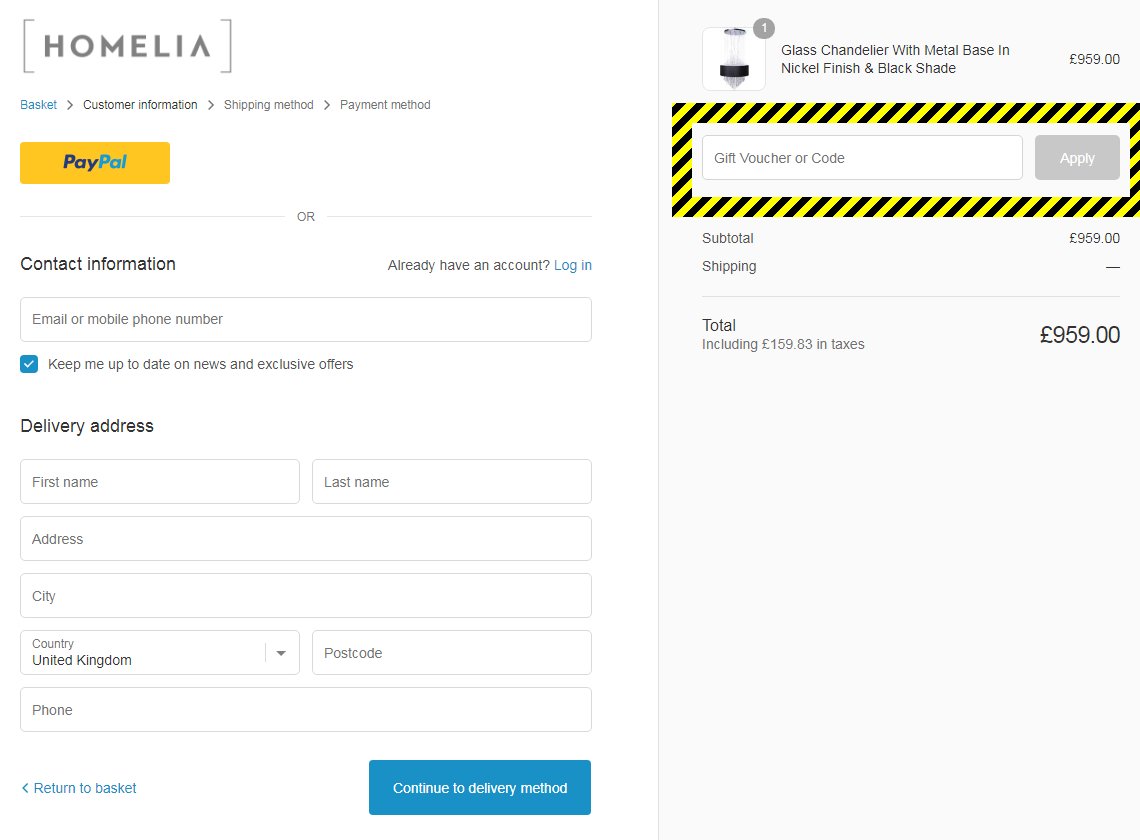Select Shipping method breadcrumb step

(268, 105)
